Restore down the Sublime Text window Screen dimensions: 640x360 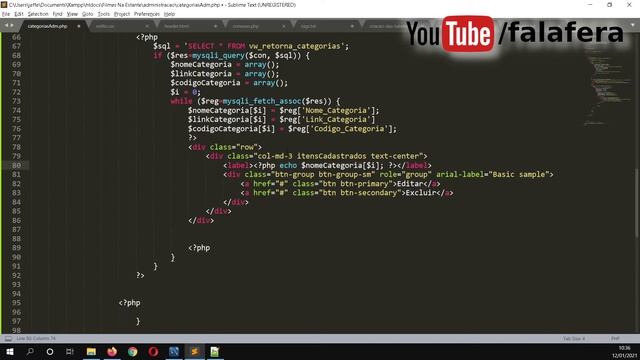tap(609, 4)
